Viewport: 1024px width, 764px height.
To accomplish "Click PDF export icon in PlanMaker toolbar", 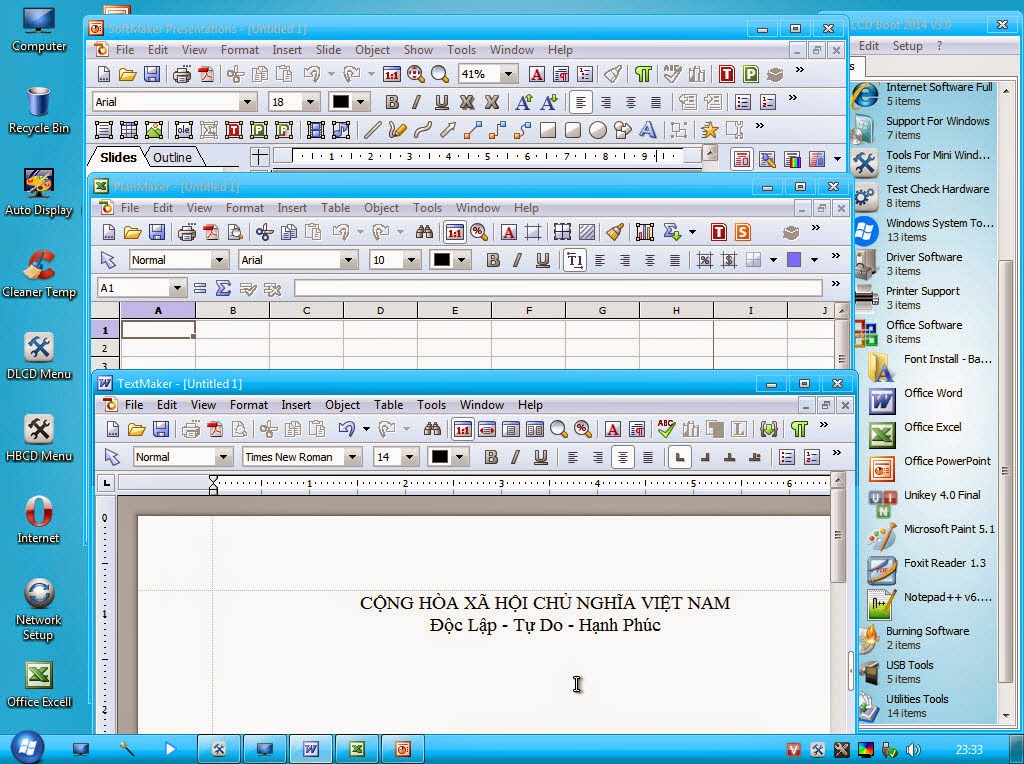I will pos(210,232).
